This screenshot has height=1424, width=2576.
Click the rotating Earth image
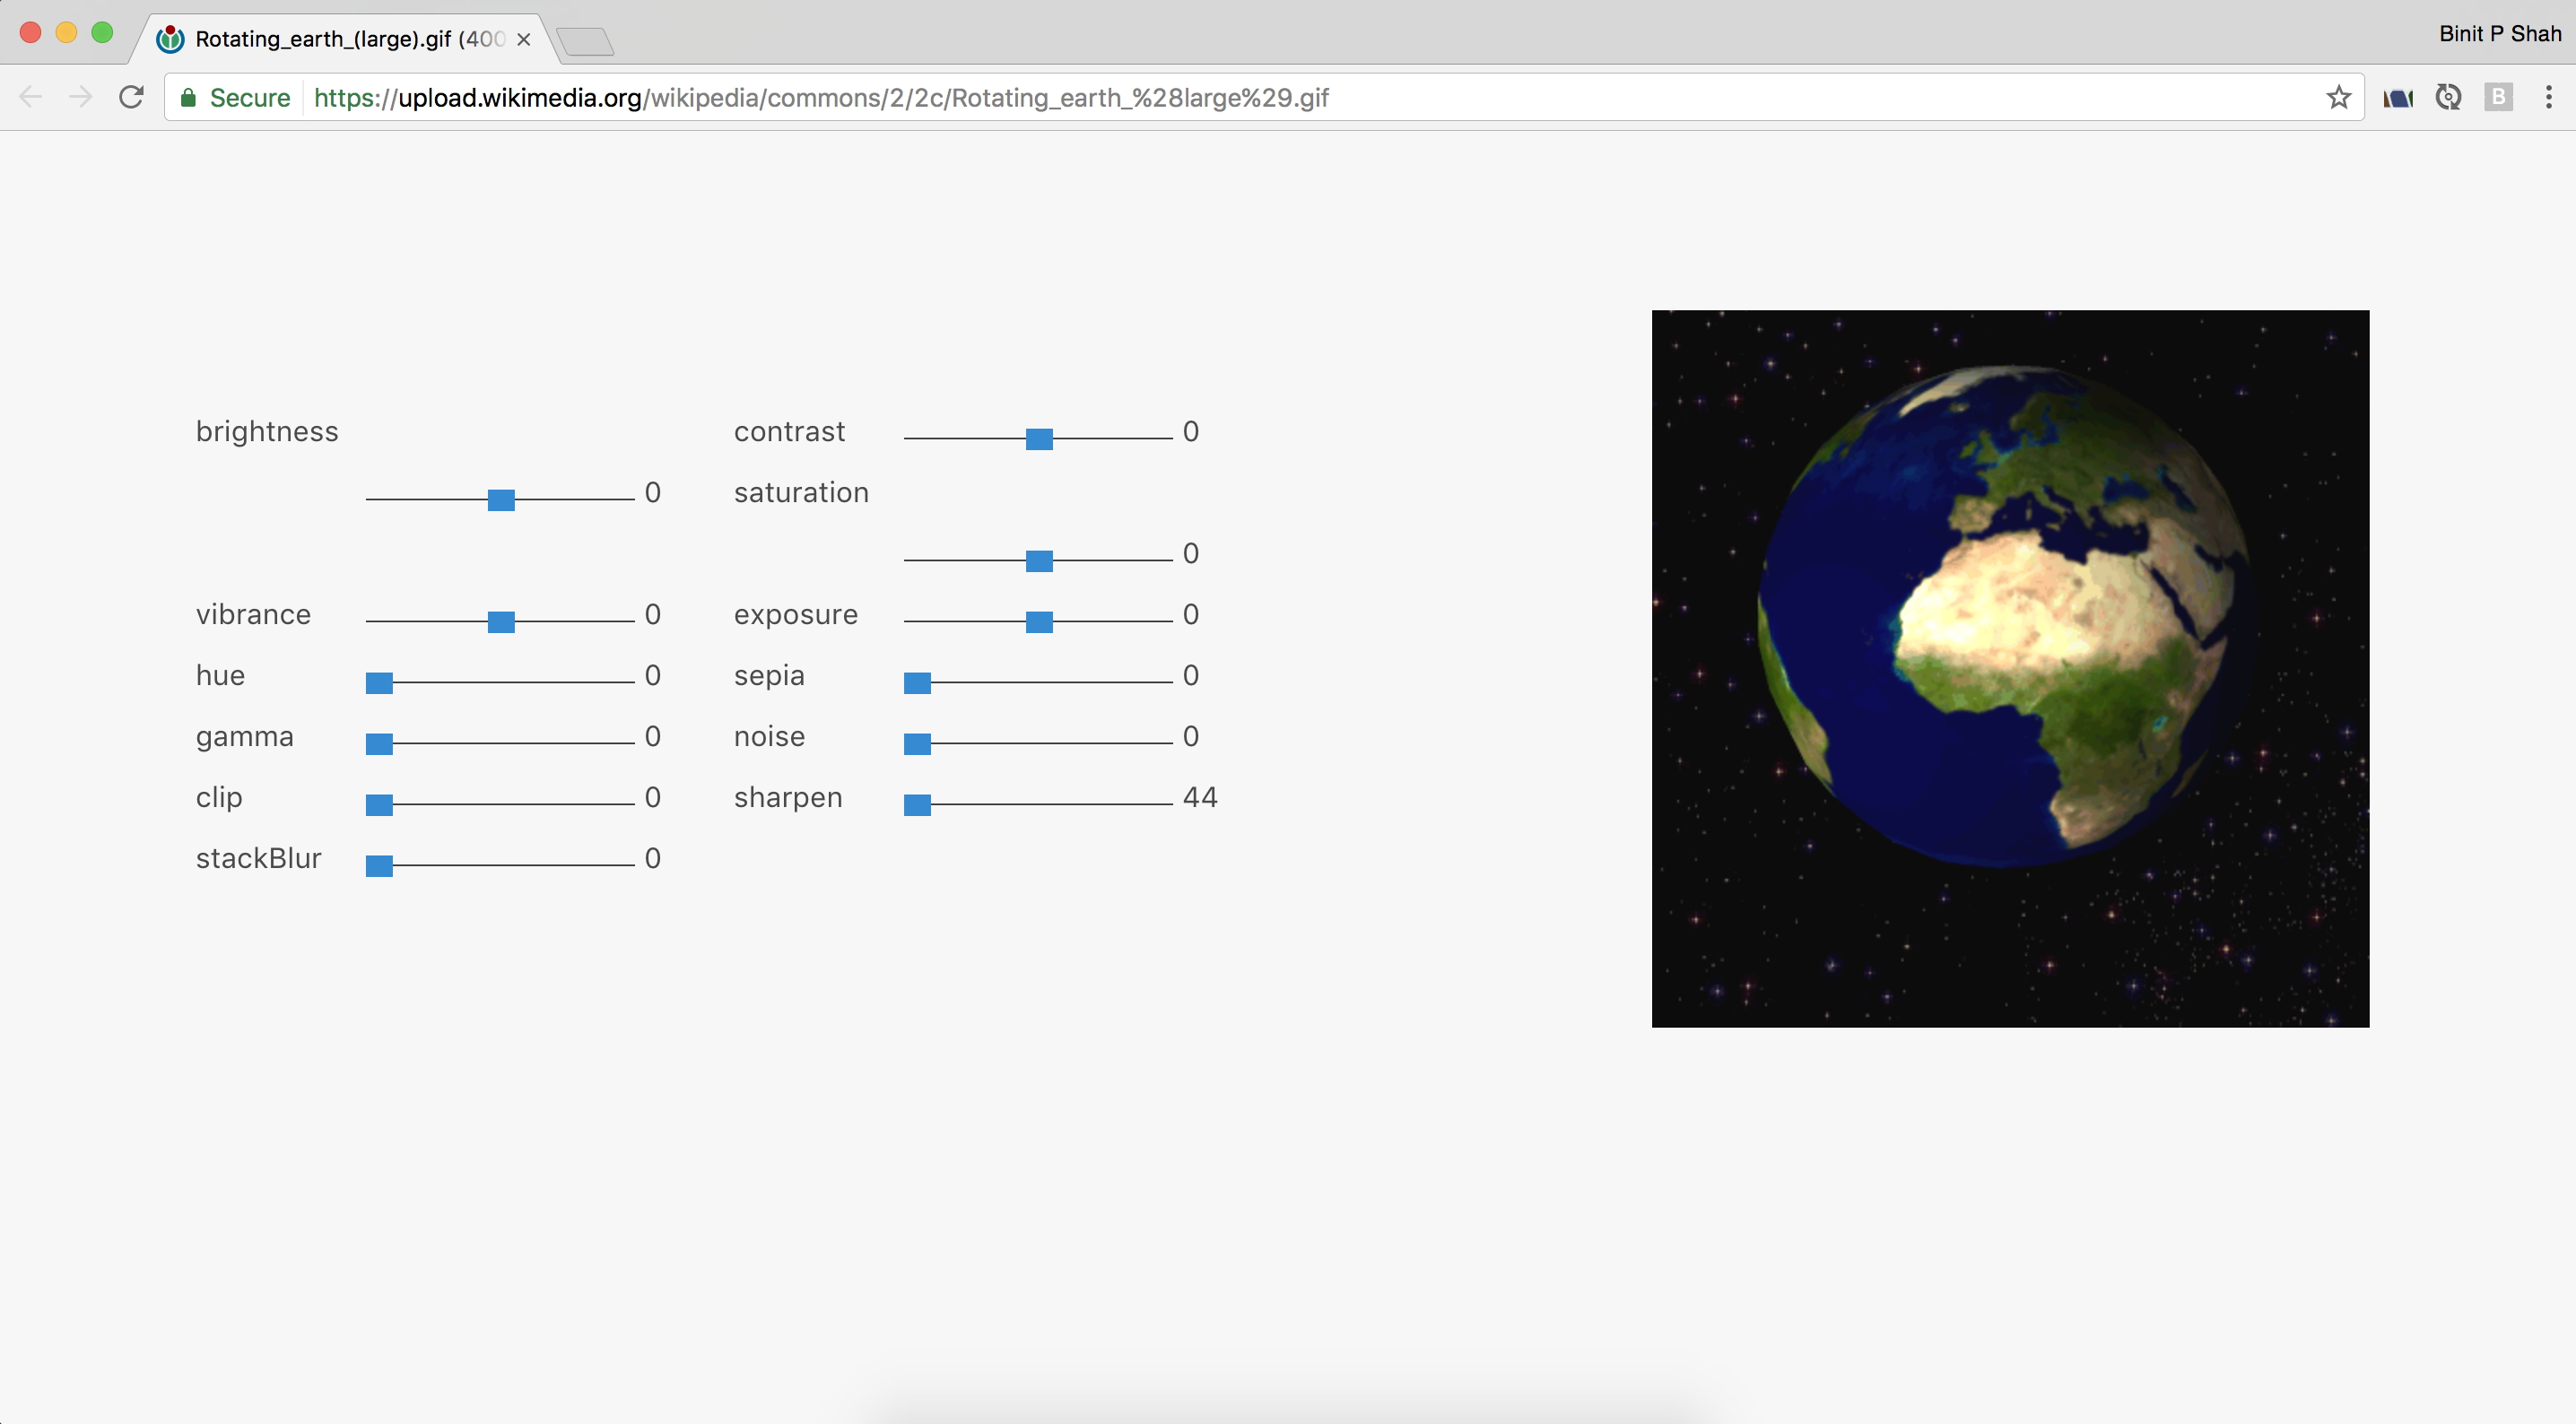[2009, 668]
